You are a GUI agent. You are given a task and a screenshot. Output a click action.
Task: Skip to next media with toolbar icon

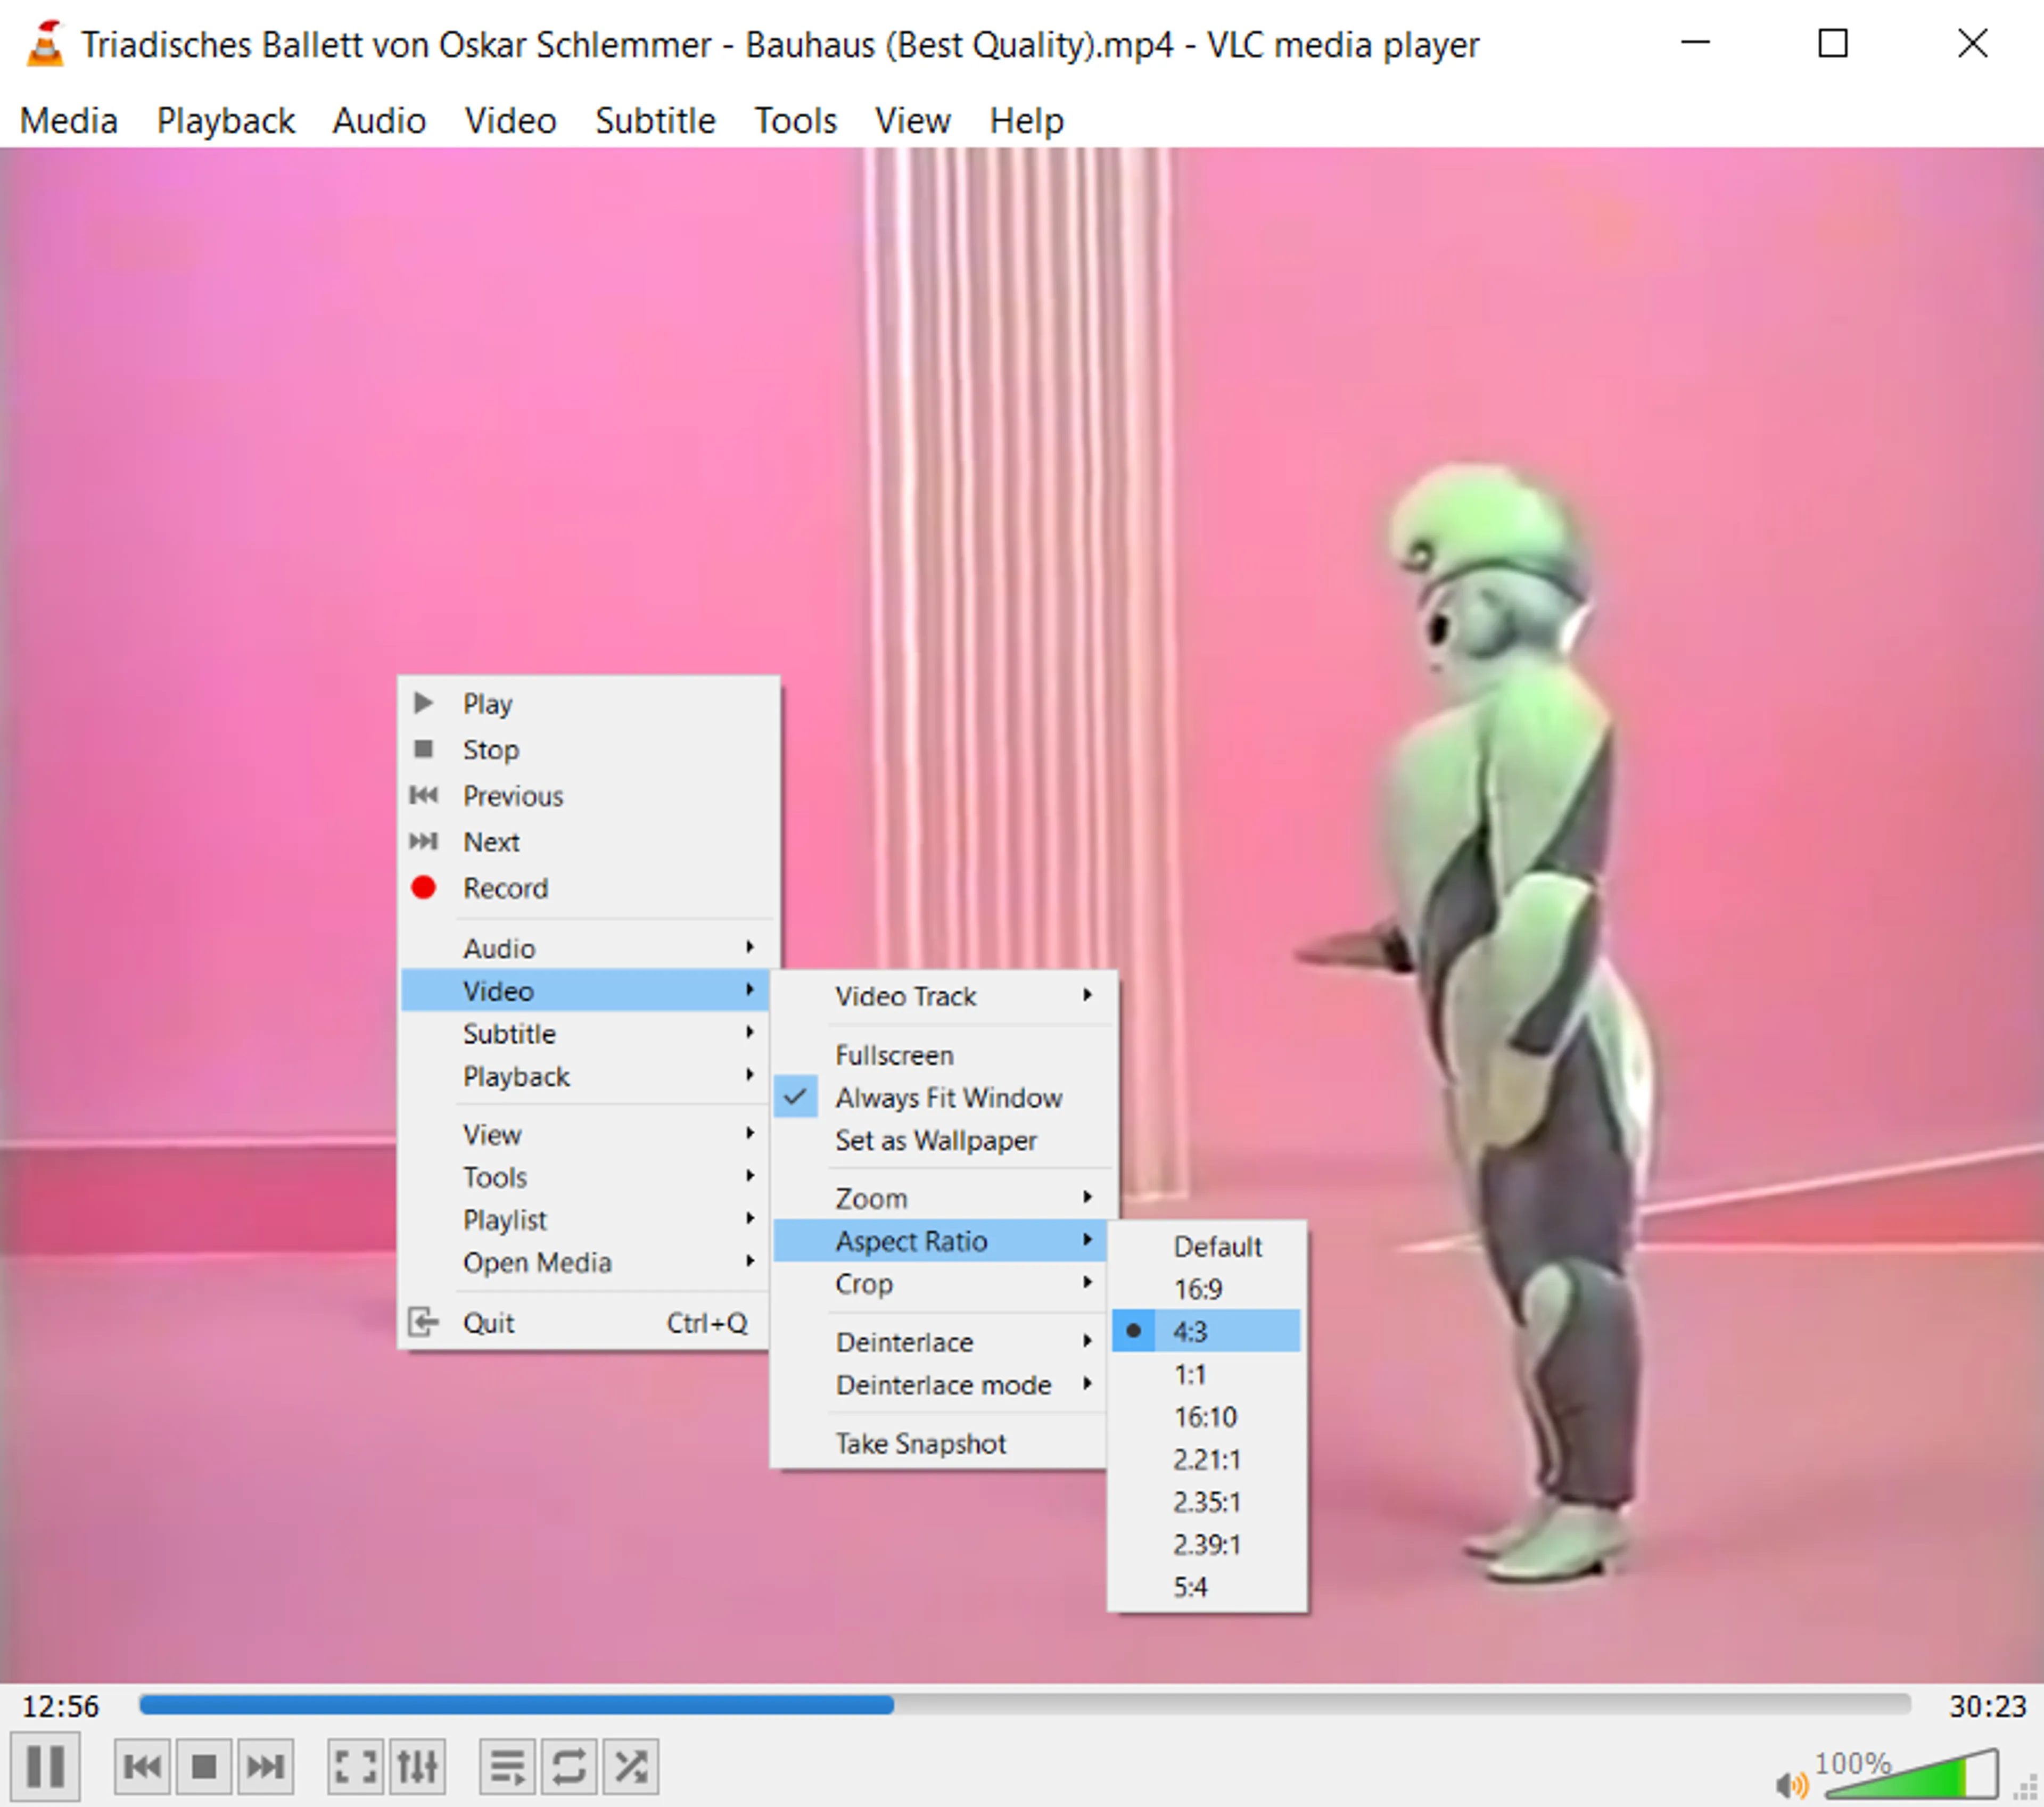tap(266, 1765)
